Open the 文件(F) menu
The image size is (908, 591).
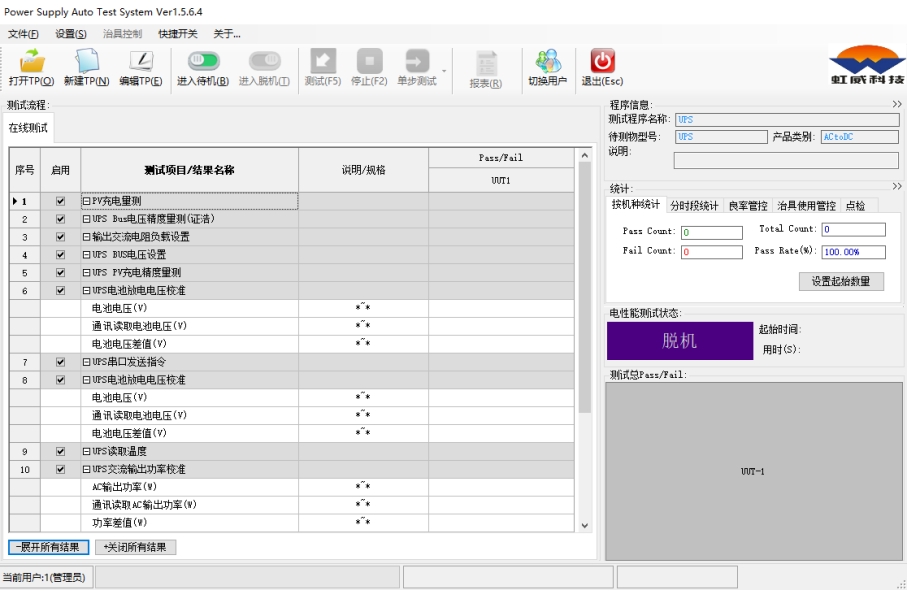point(23,34)
